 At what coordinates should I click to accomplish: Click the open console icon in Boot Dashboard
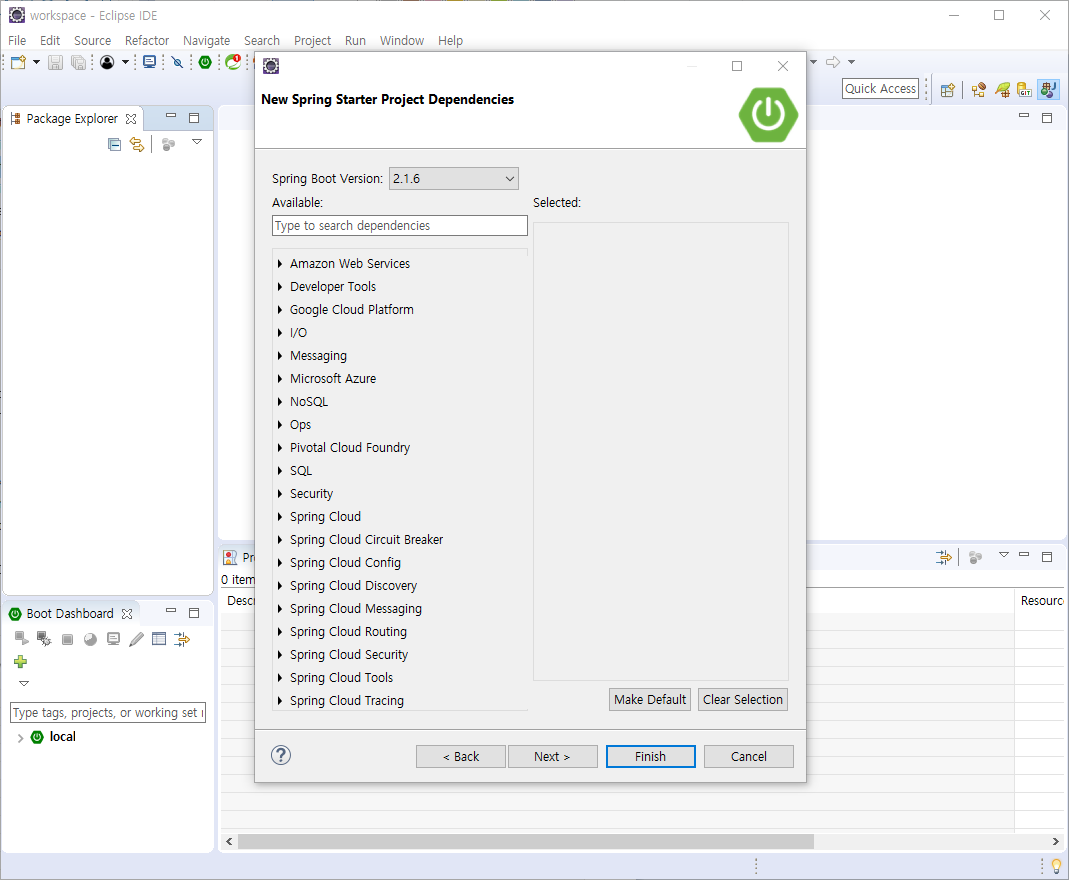click(x=113, y=639)
